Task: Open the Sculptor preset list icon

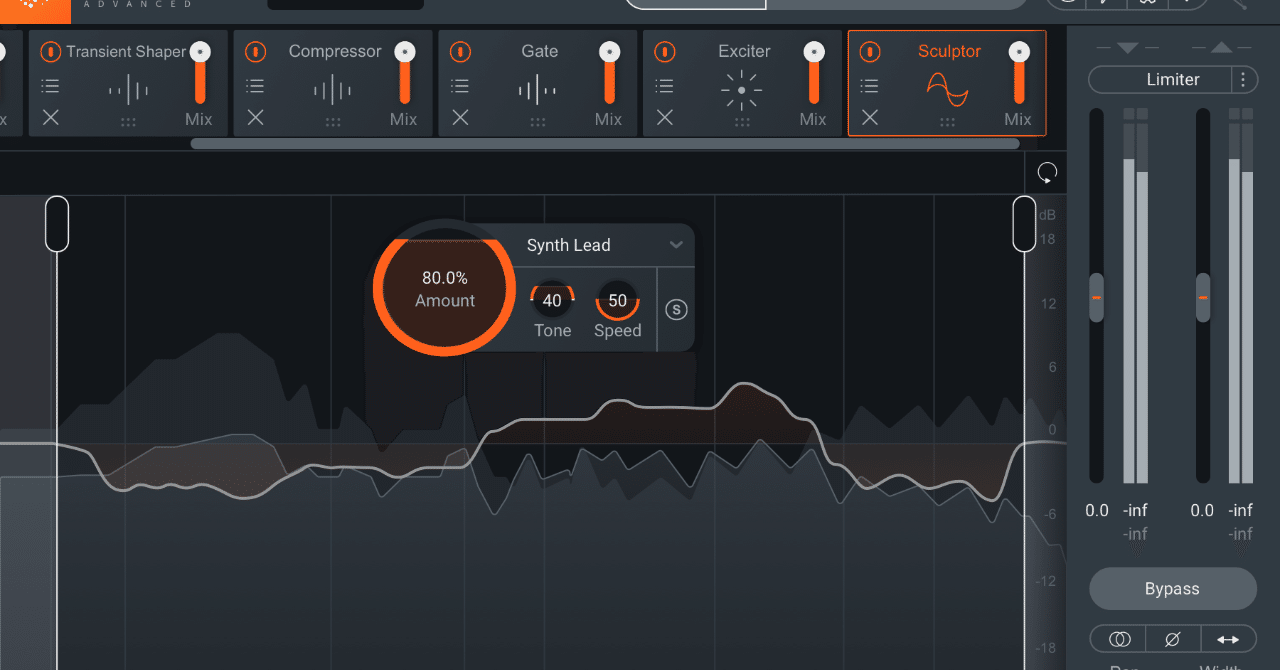Action: coord(870,86)
